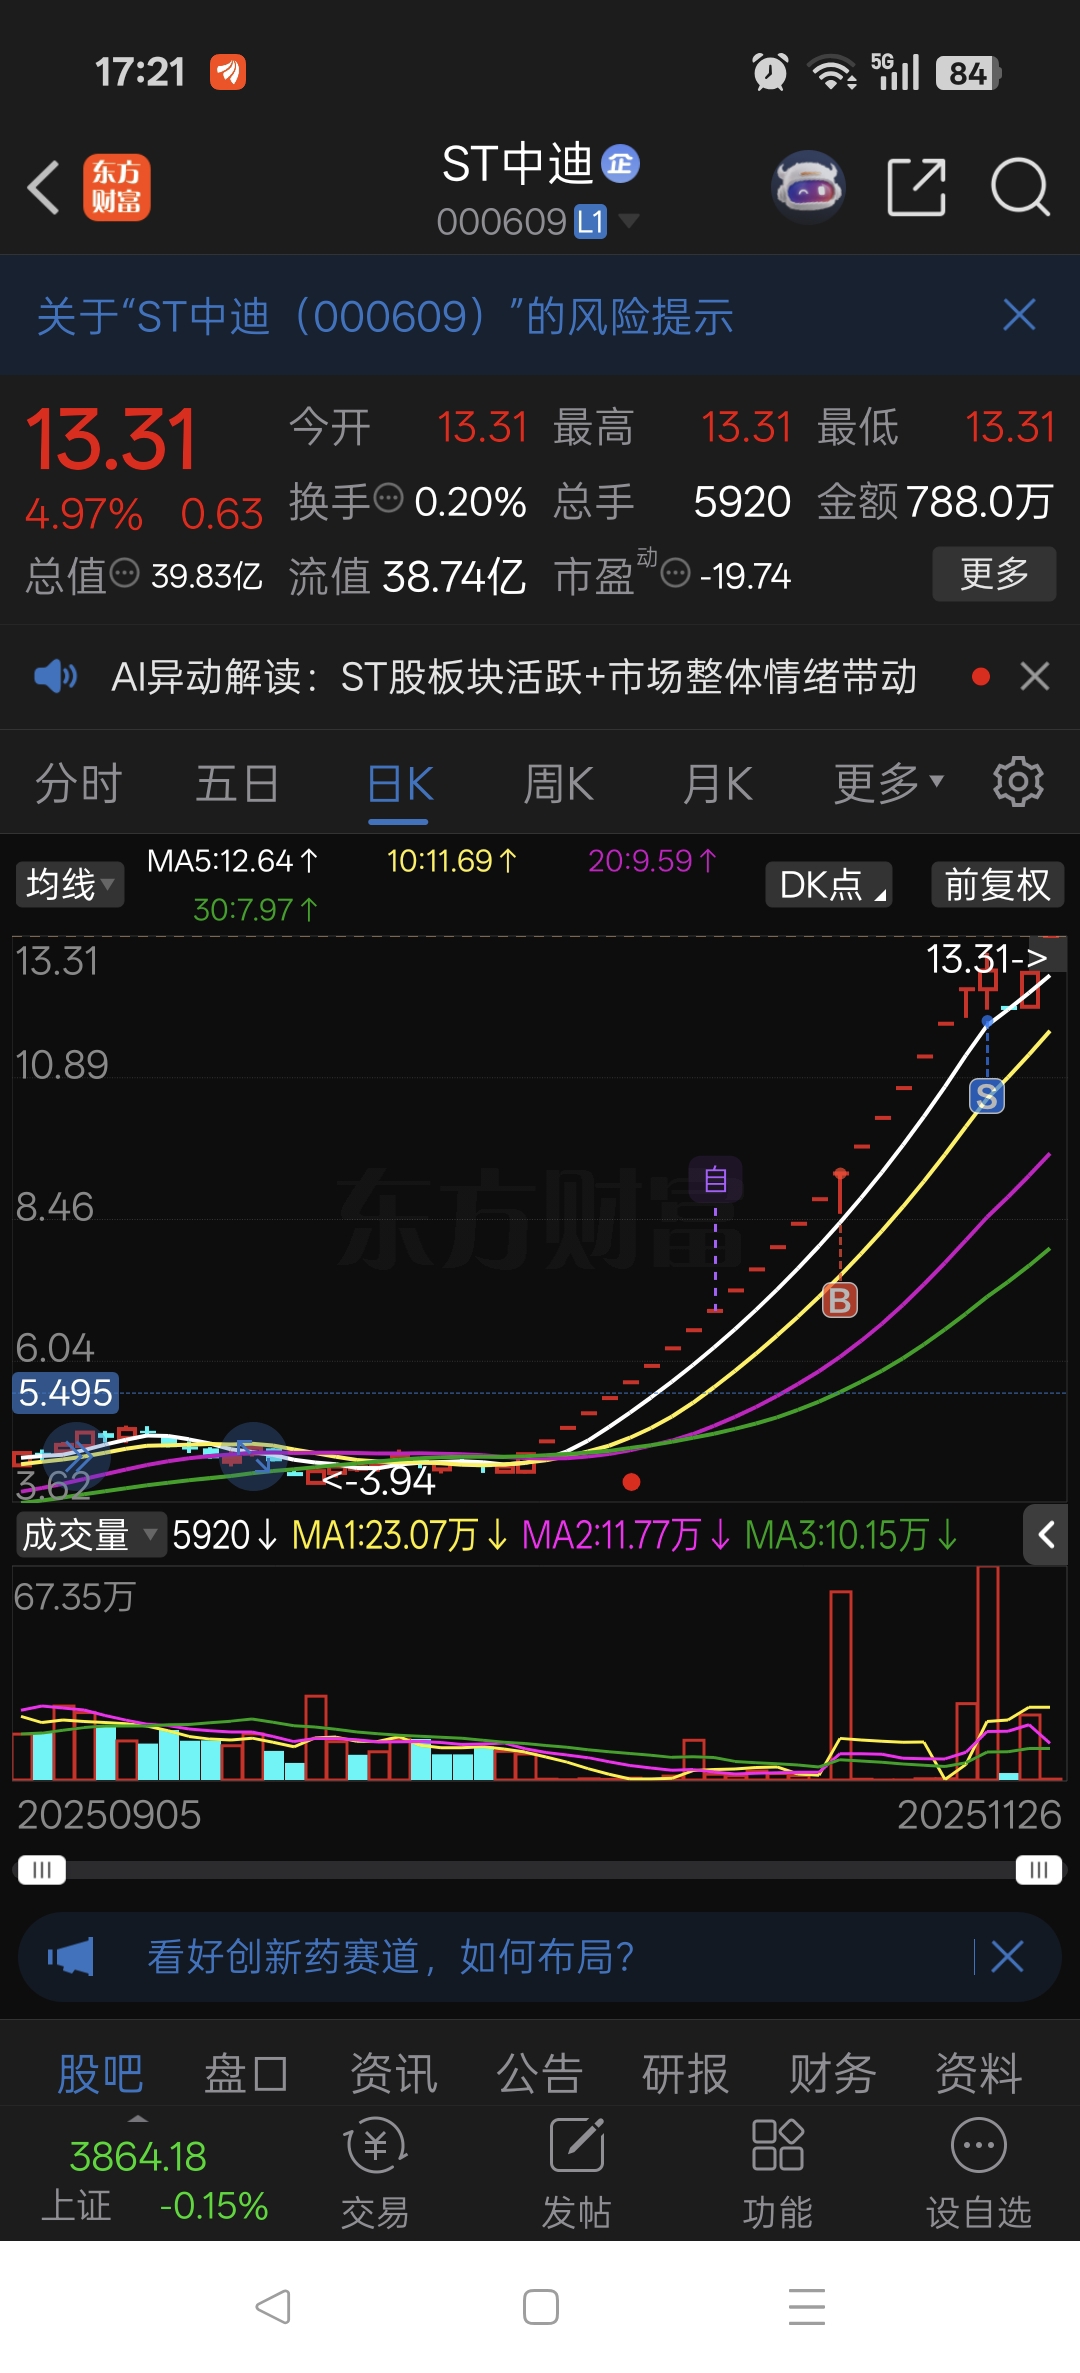Close the ST中迪 risk warning banner
1080x2373 pixels.
1019,315
